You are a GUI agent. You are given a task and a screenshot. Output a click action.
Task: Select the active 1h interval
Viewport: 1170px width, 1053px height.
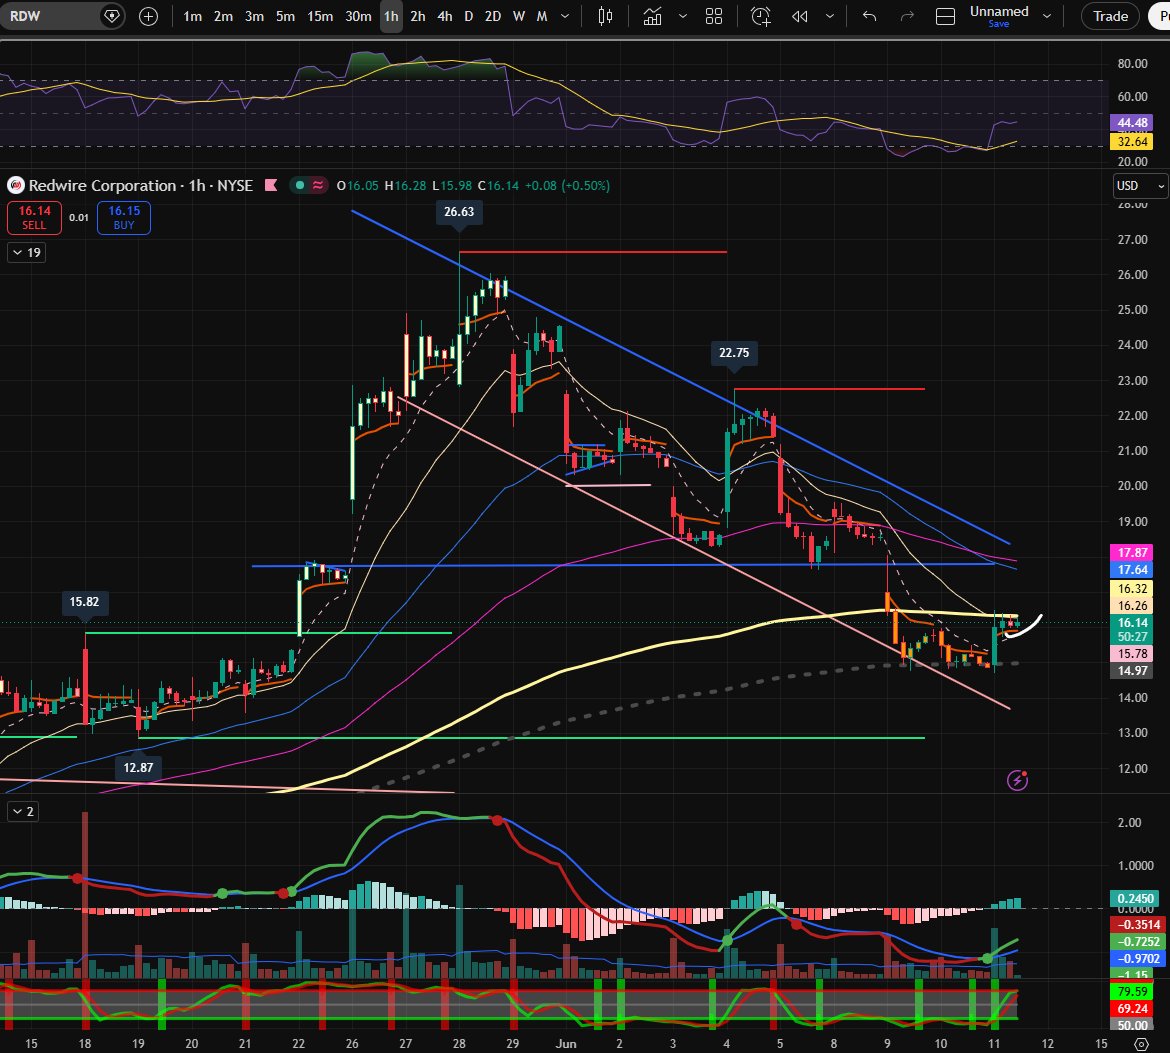(x=391, y=16)
